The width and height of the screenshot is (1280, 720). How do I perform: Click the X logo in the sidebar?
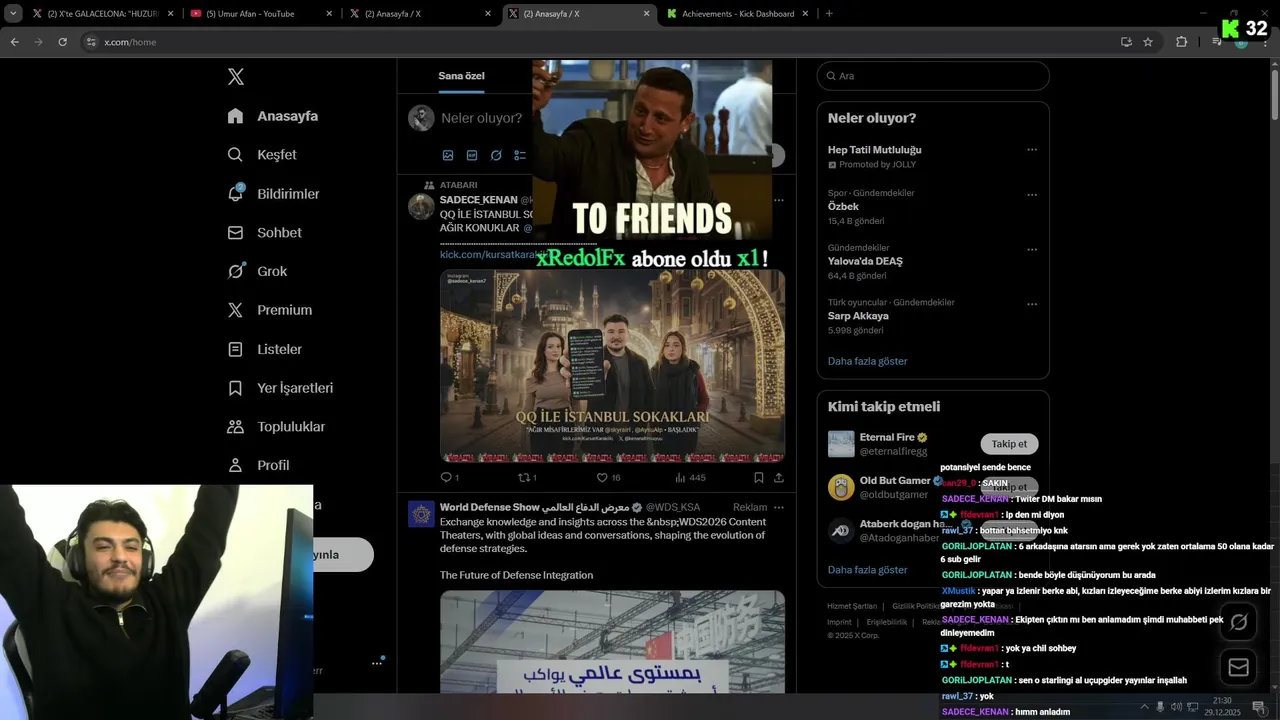click(x=235, y=77)
